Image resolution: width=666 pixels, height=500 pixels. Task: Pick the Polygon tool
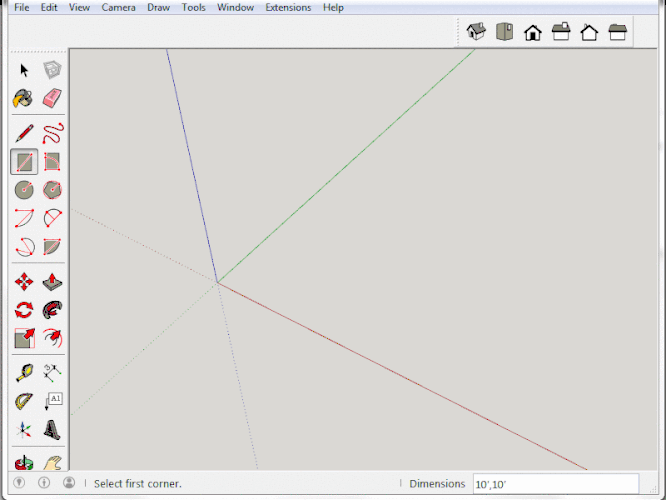click(x=52, y=190)
